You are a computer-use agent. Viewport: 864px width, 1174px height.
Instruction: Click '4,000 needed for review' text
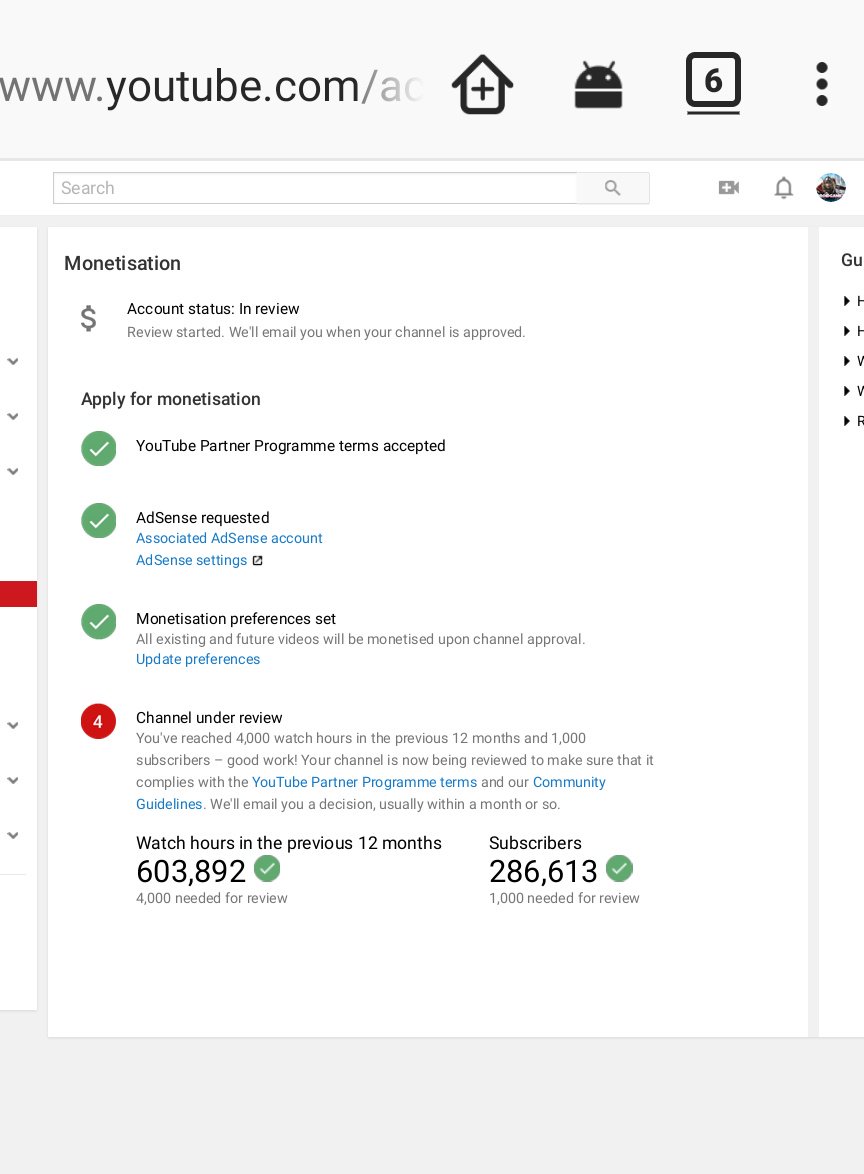tap(212, 898)
